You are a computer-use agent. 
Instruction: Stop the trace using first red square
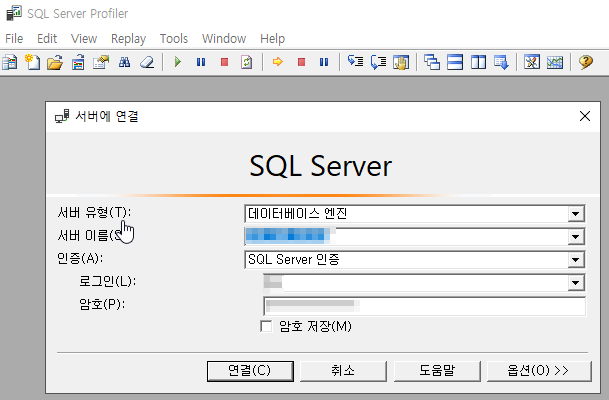pyautogui.click(x=224, y=62)
